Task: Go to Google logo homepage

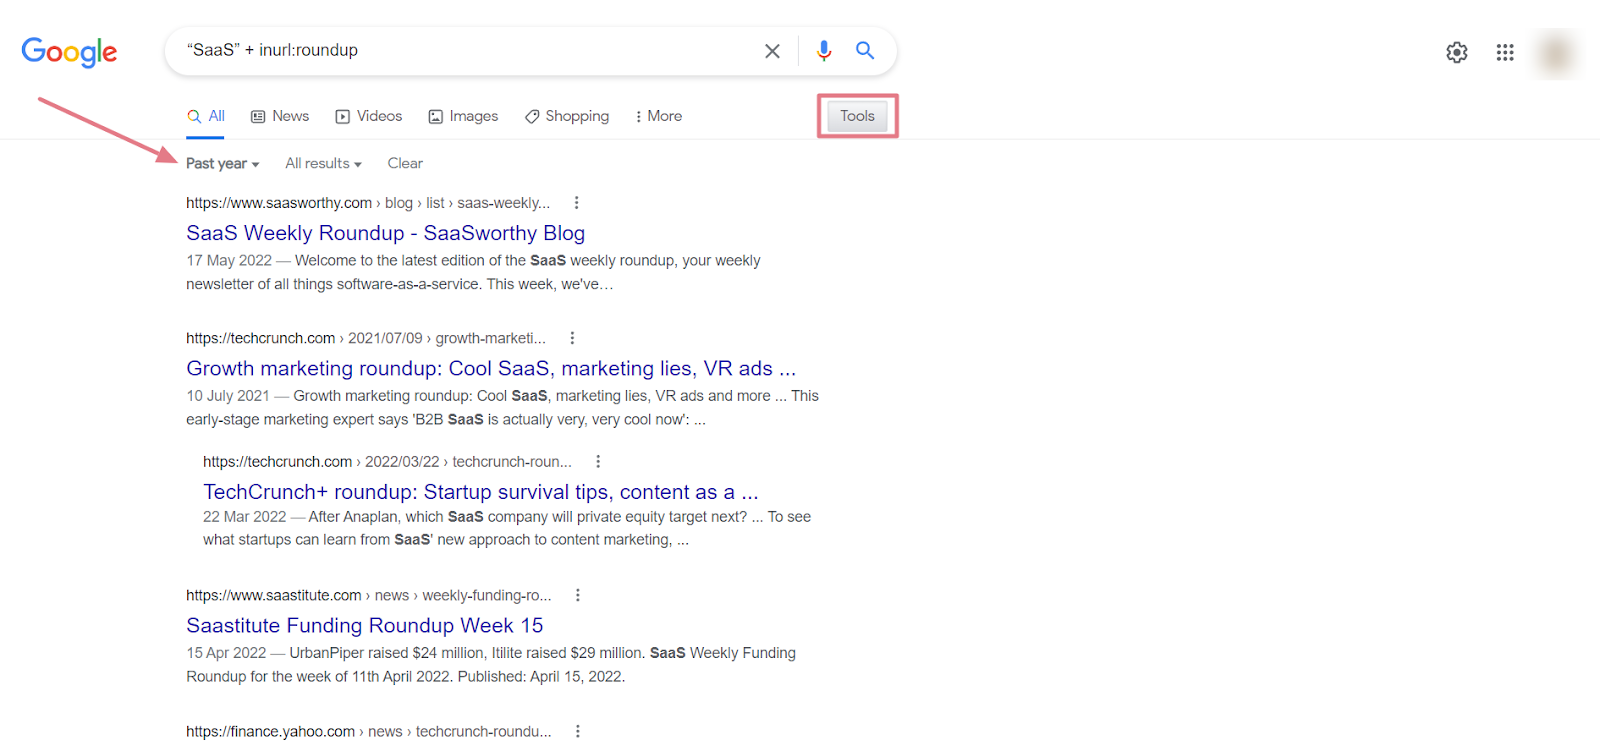Action: point(69,51)
